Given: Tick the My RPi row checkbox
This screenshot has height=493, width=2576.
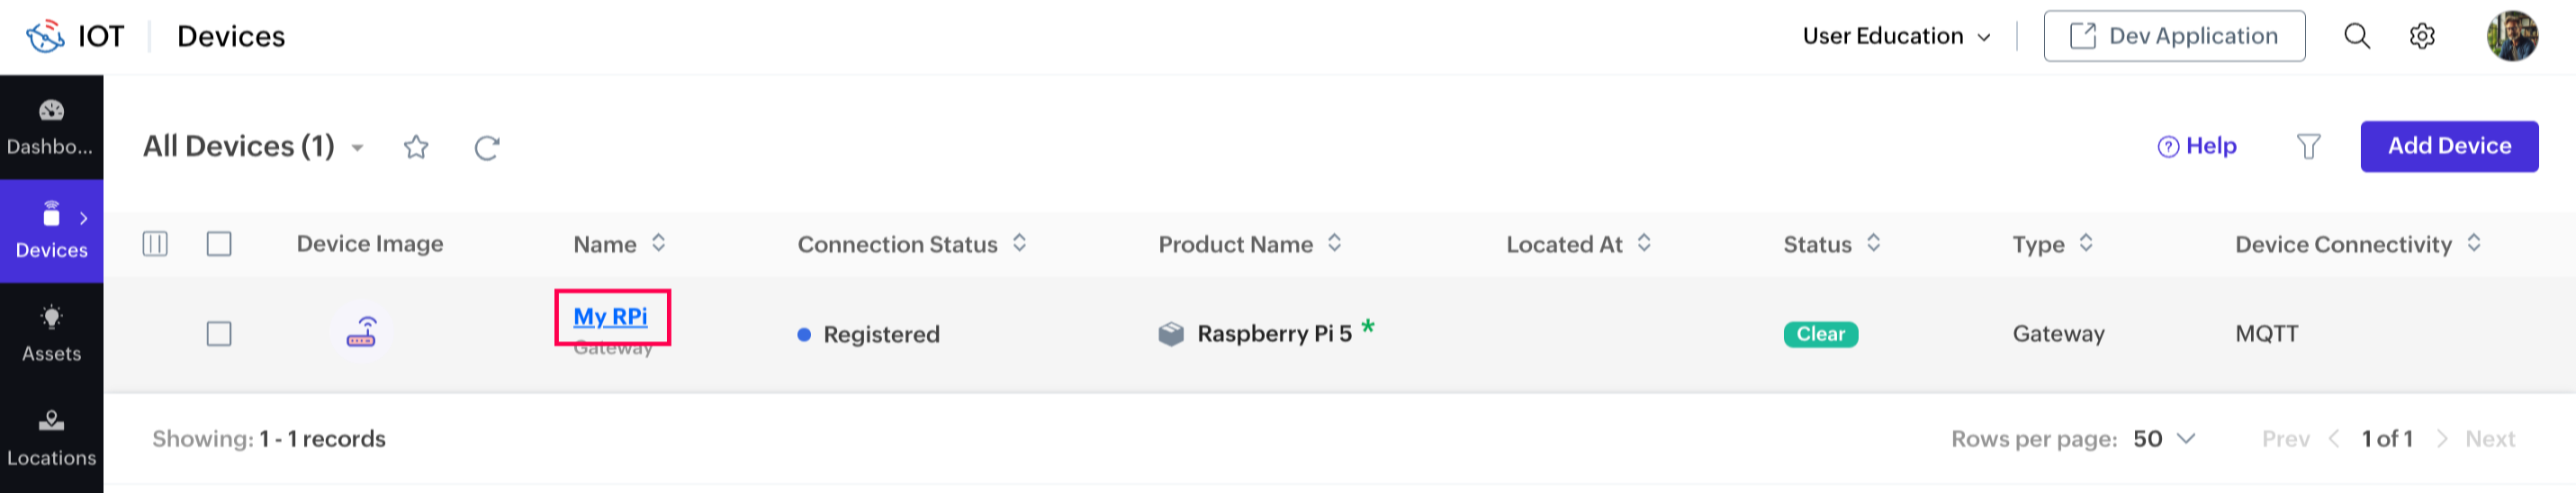Looking at the screenshot, I should [219, 333].
